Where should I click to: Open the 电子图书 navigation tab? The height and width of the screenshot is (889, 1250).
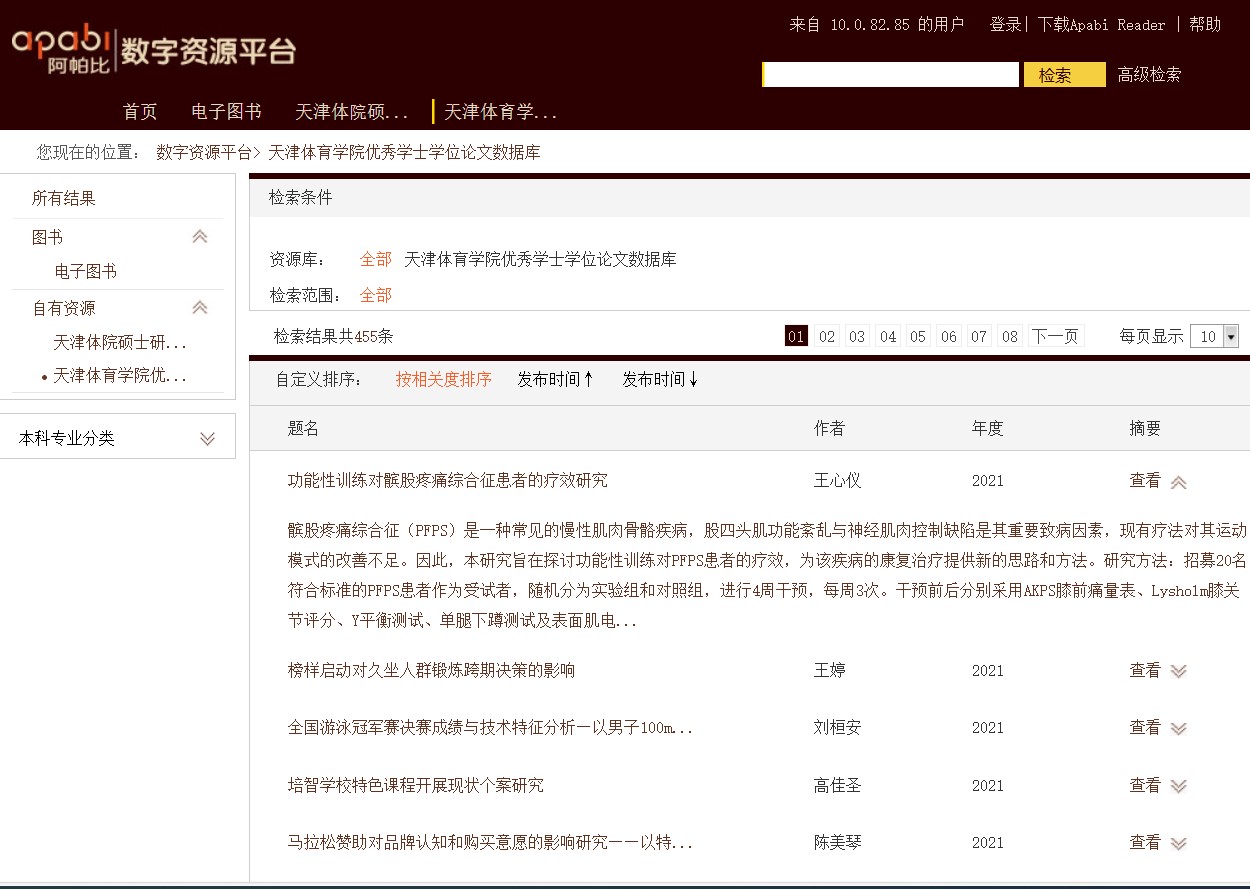[x=226, y=111]
